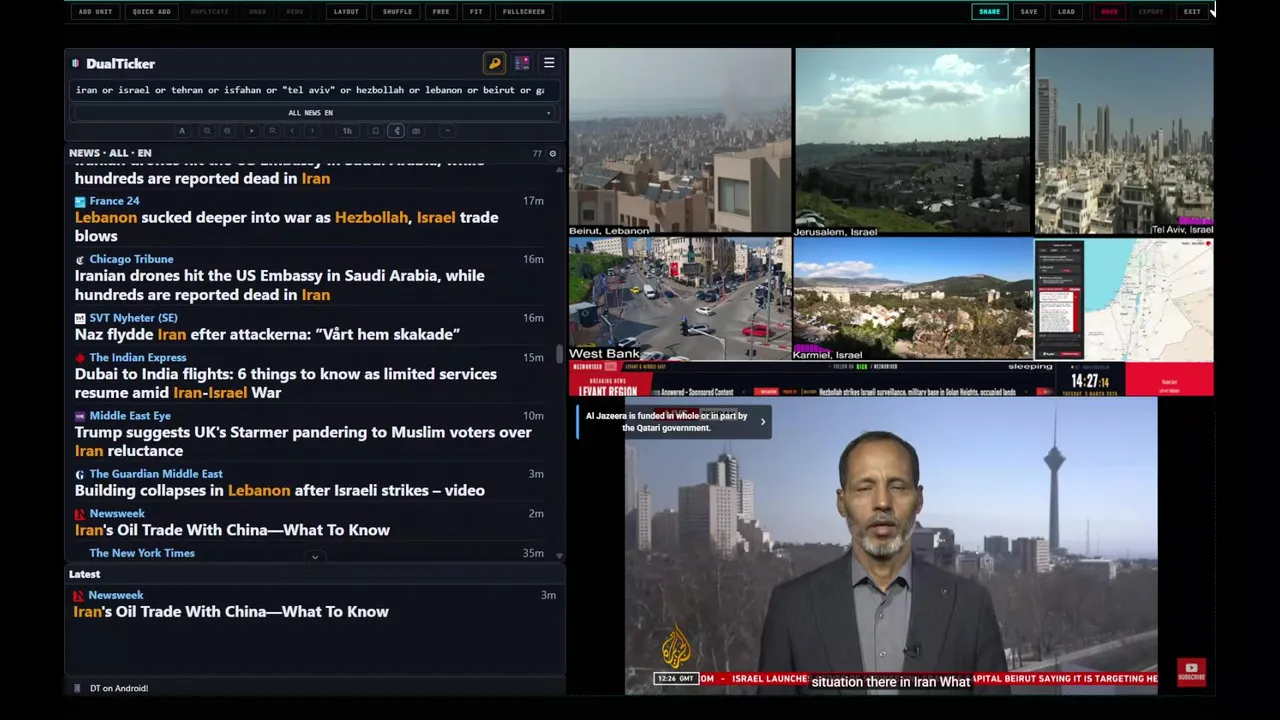This screenshot has width=1280, height=720.
Task: Click the media playlist icon in DualTicker header
Action: click(522, 63)
